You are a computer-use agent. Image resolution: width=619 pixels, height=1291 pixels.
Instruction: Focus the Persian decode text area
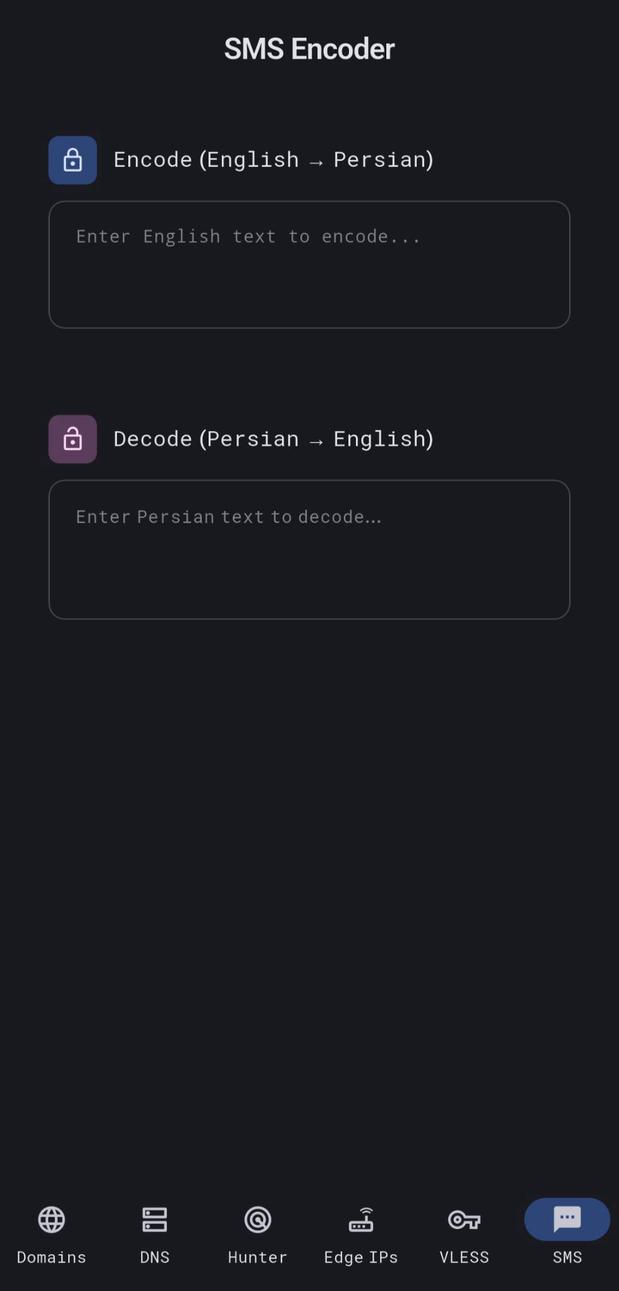tap(309, 549)
